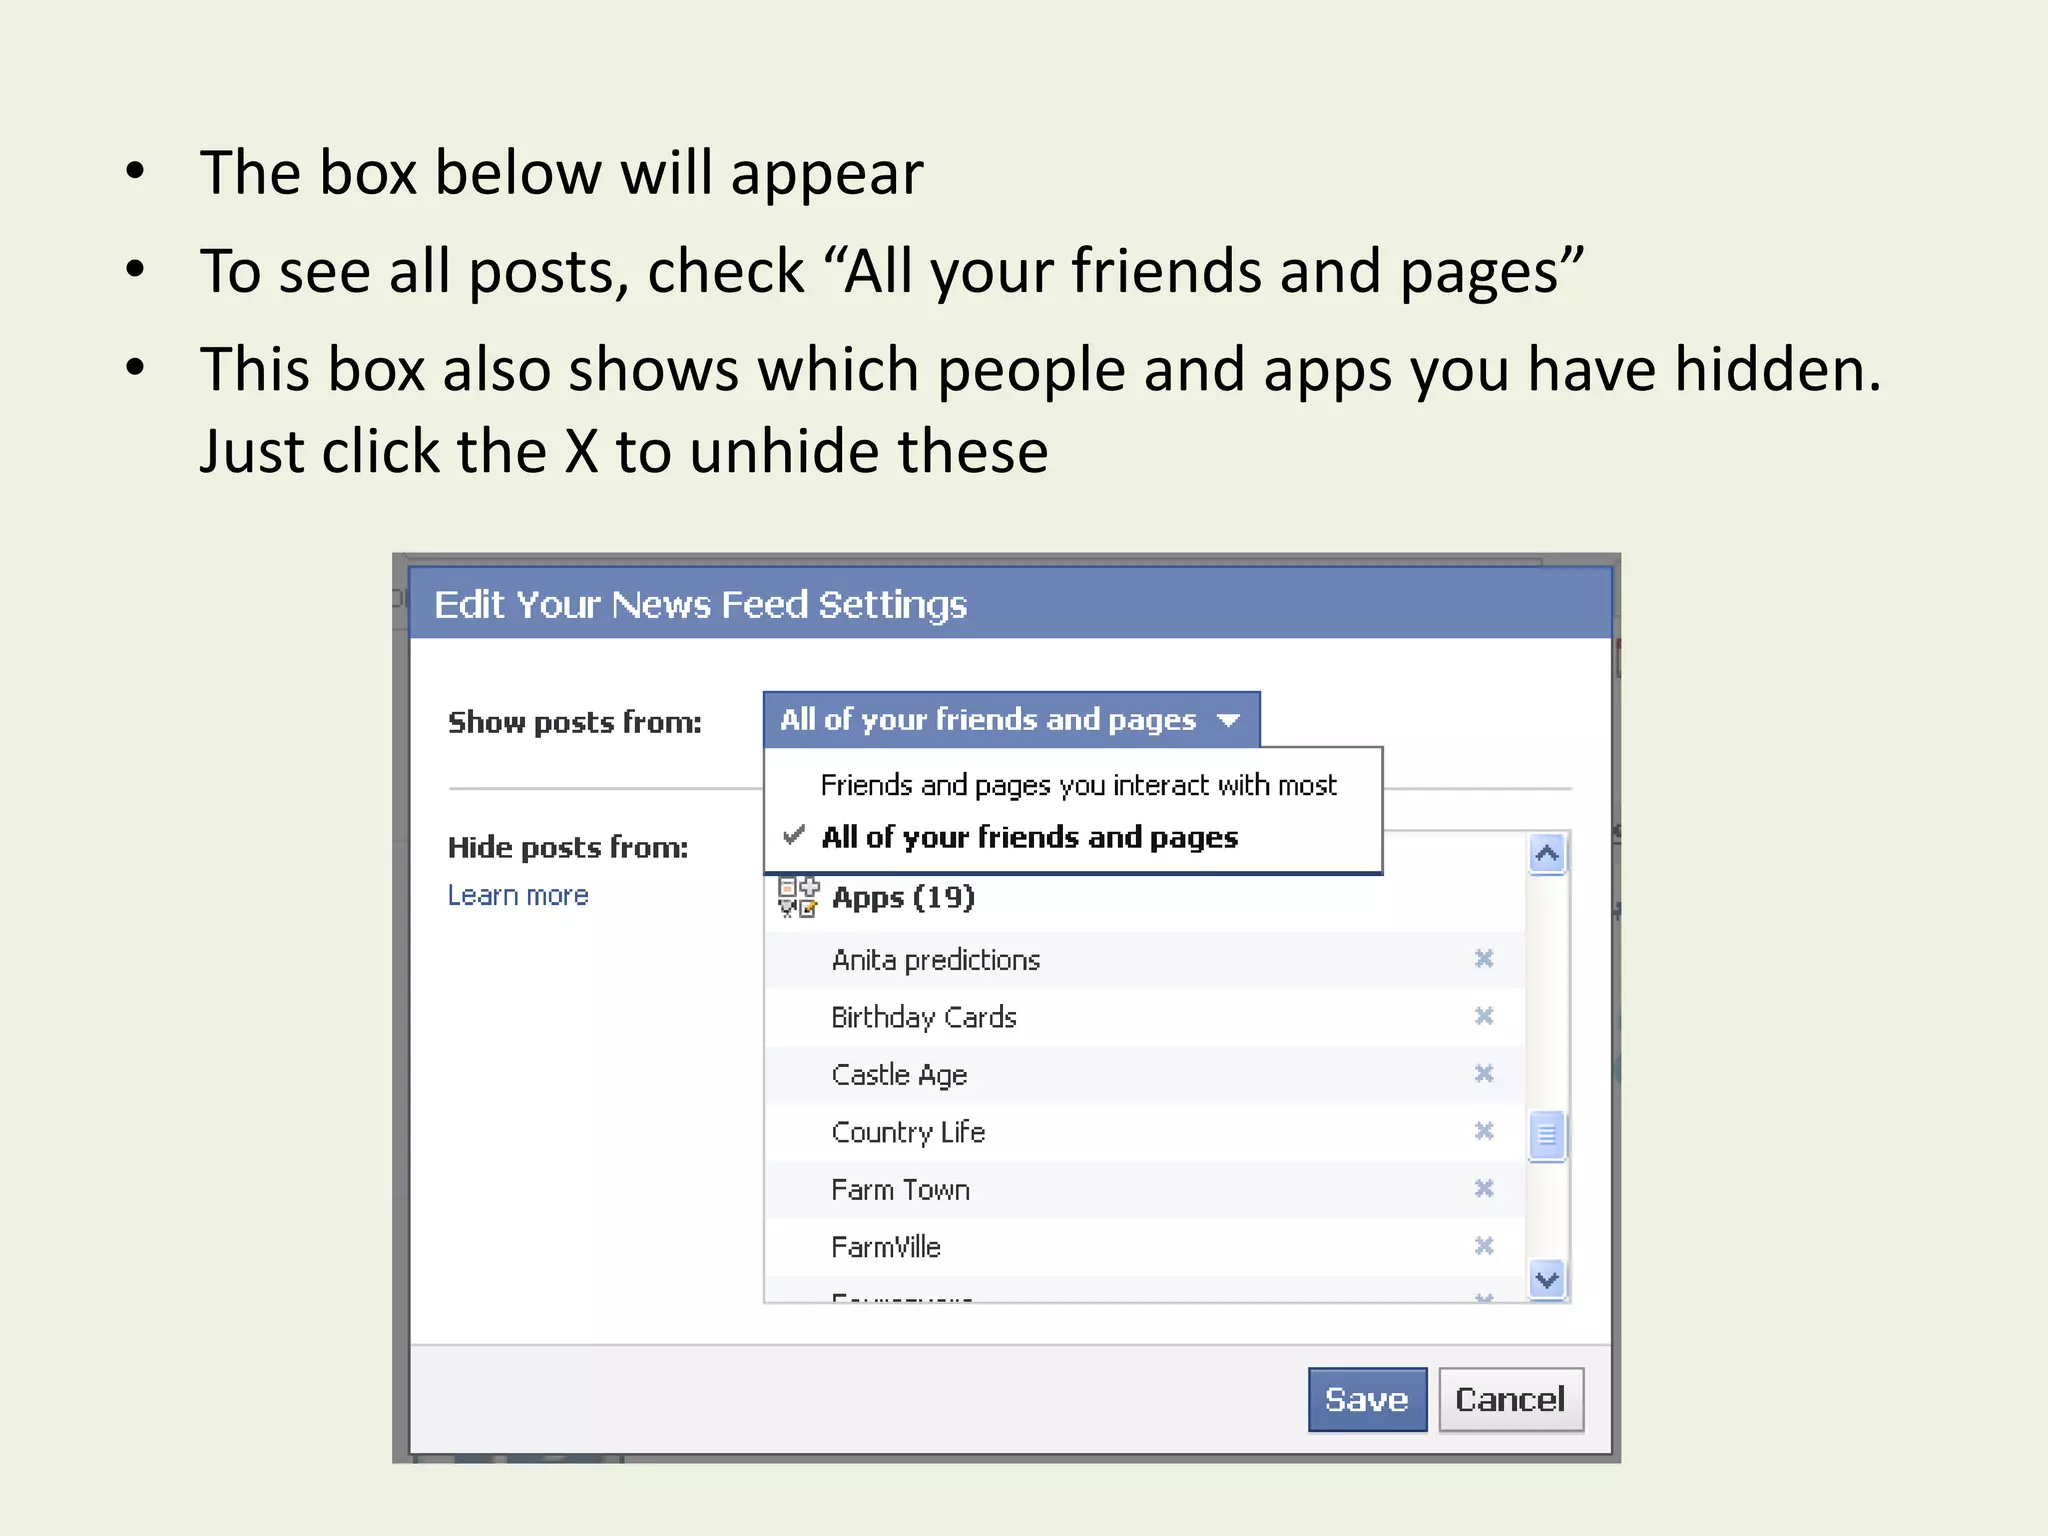
Task: Select the Country Life entry
Action: (1145, 1132)
